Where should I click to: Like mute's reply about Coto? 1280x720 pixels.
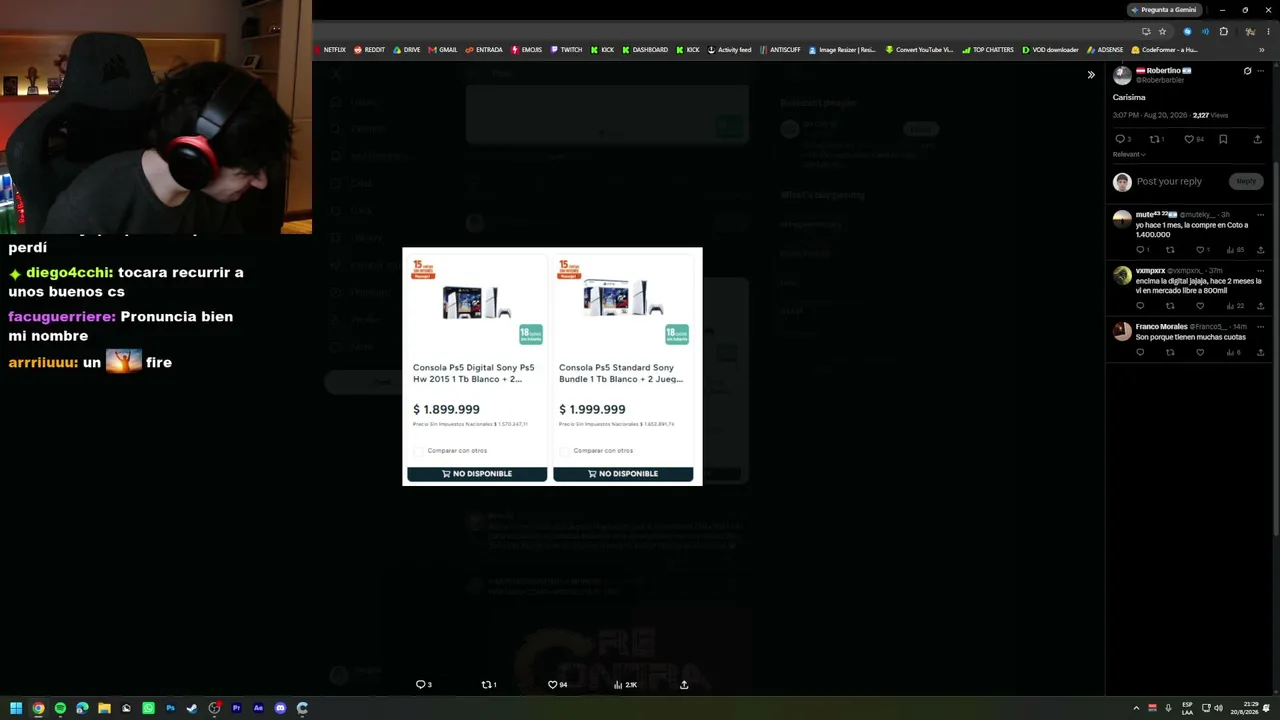click(x=1202, y=250)
